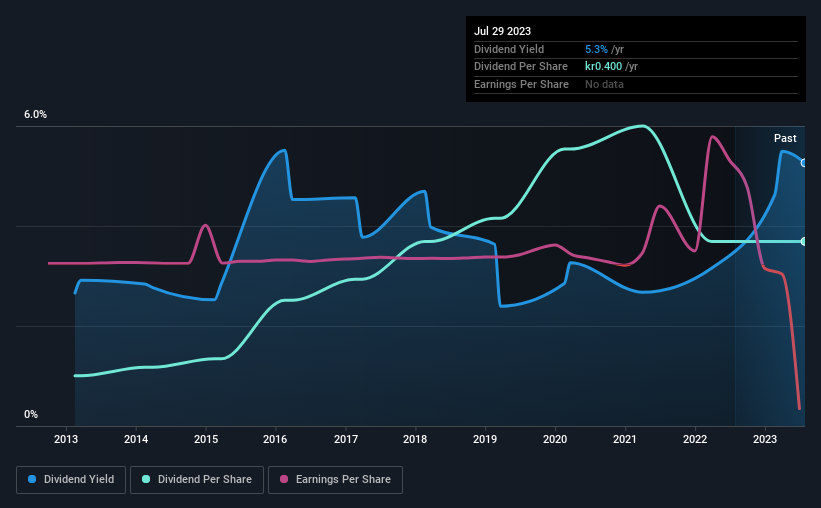Select the 2022 x-axis label
Viewport: 821px width, 508px height.
pyautogui.click(x=695, y=439)
